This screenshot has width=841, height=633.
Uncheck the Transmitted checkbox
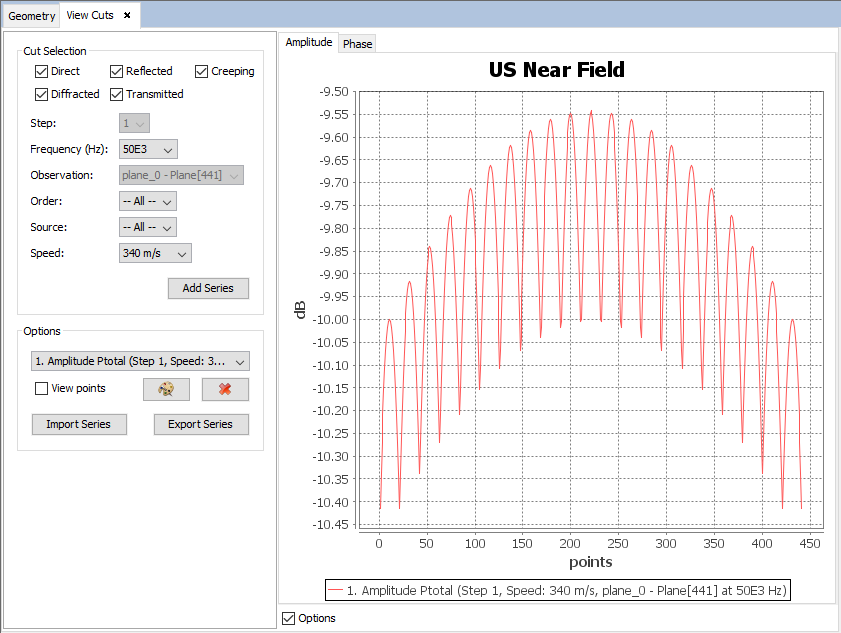click(x=116, y=94)
